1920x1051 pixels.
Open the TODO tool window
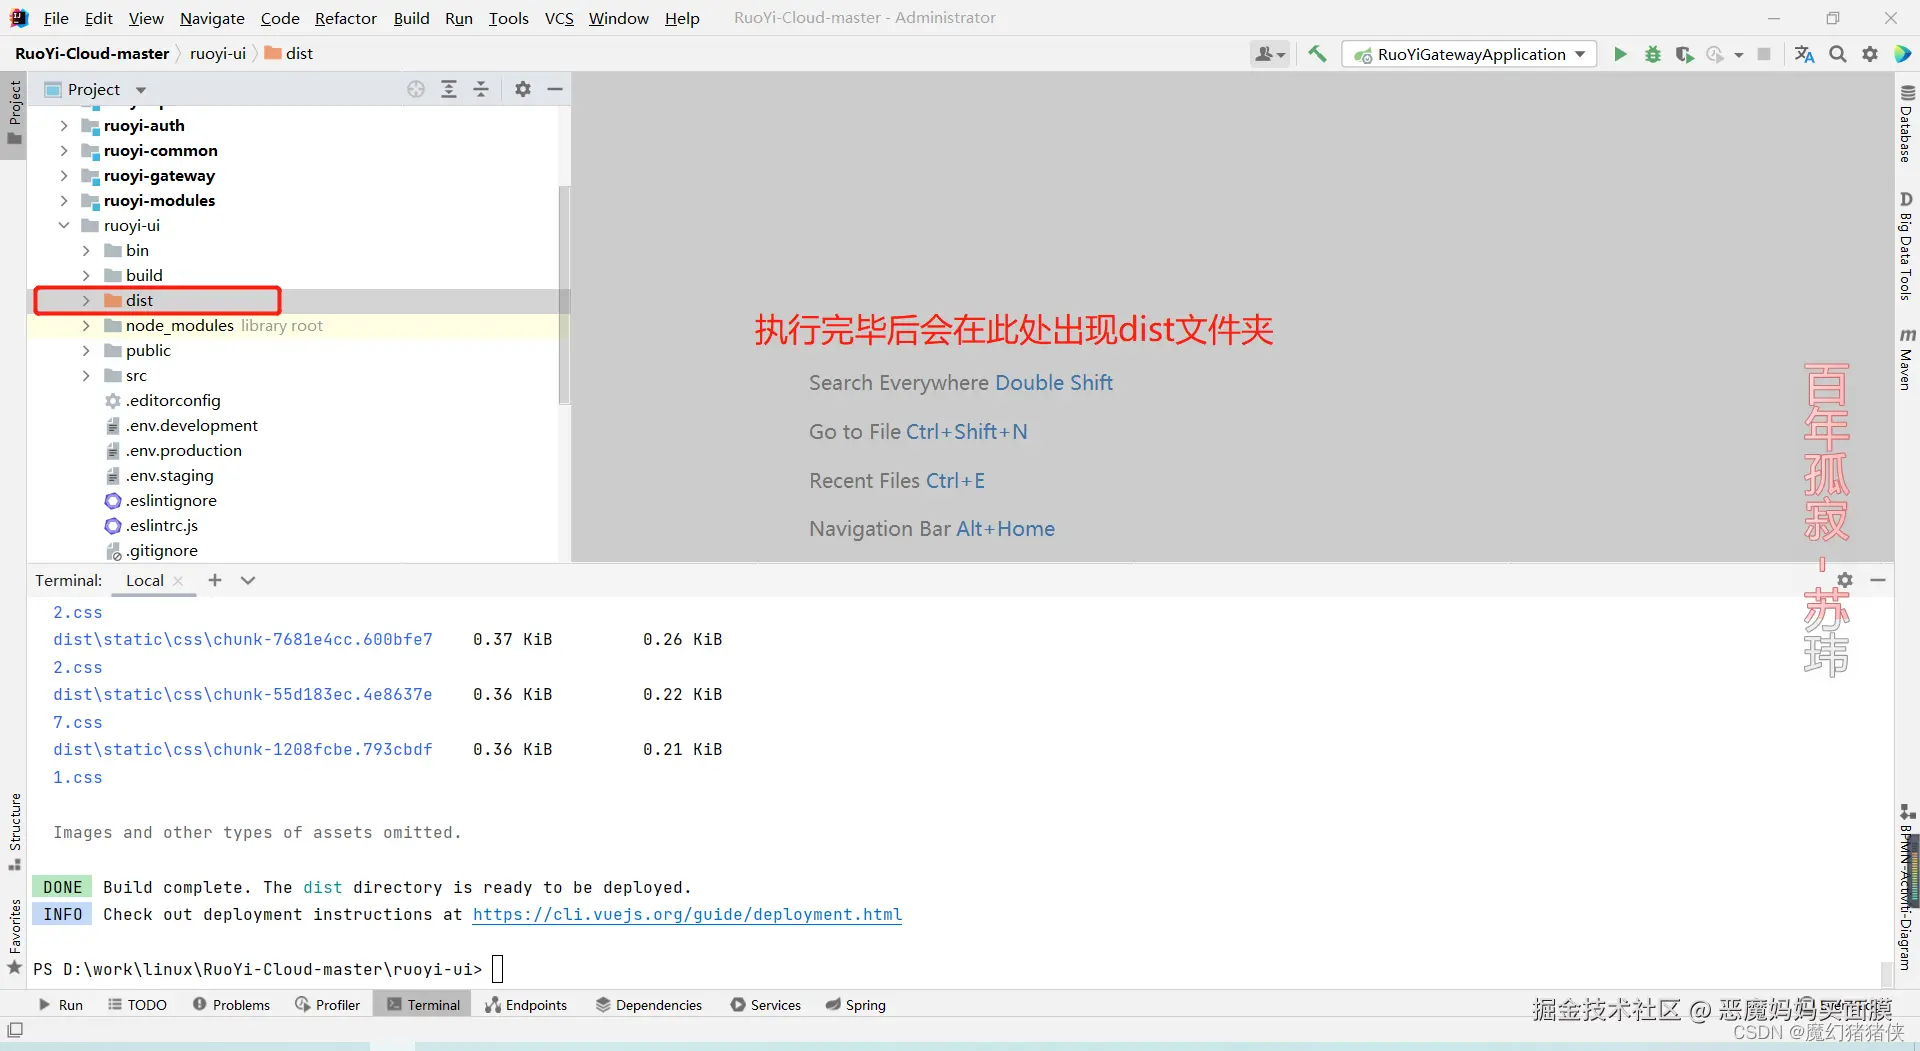pos(137,1005)
